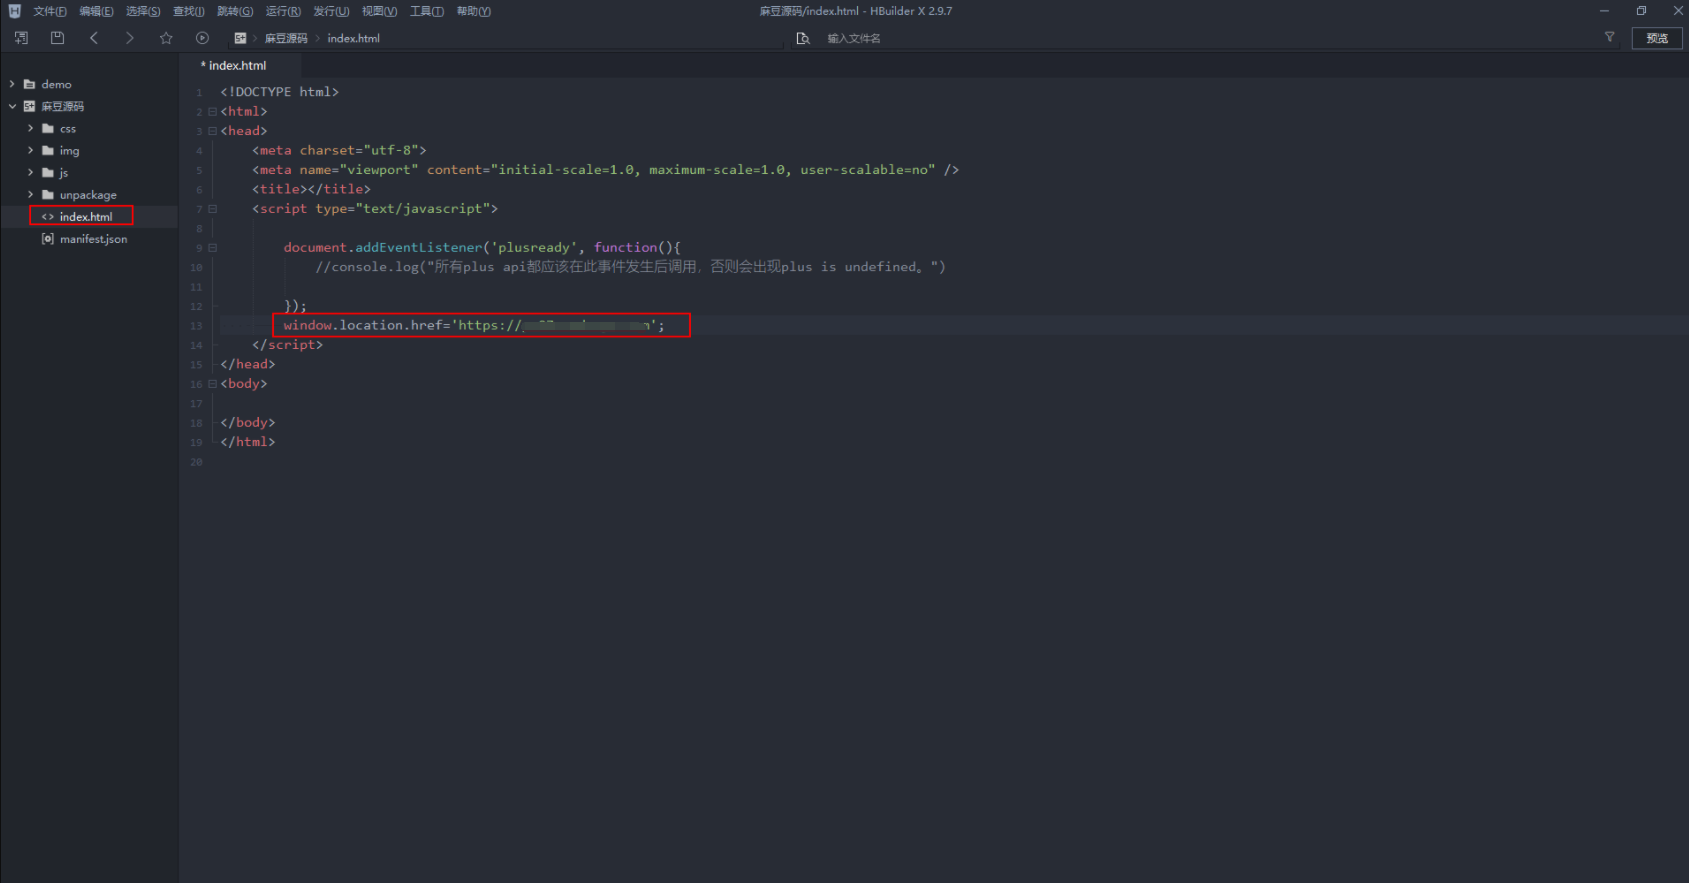Go forward with the right arrow icon
Screen dimensions: 1689x883
pos(130,38)
